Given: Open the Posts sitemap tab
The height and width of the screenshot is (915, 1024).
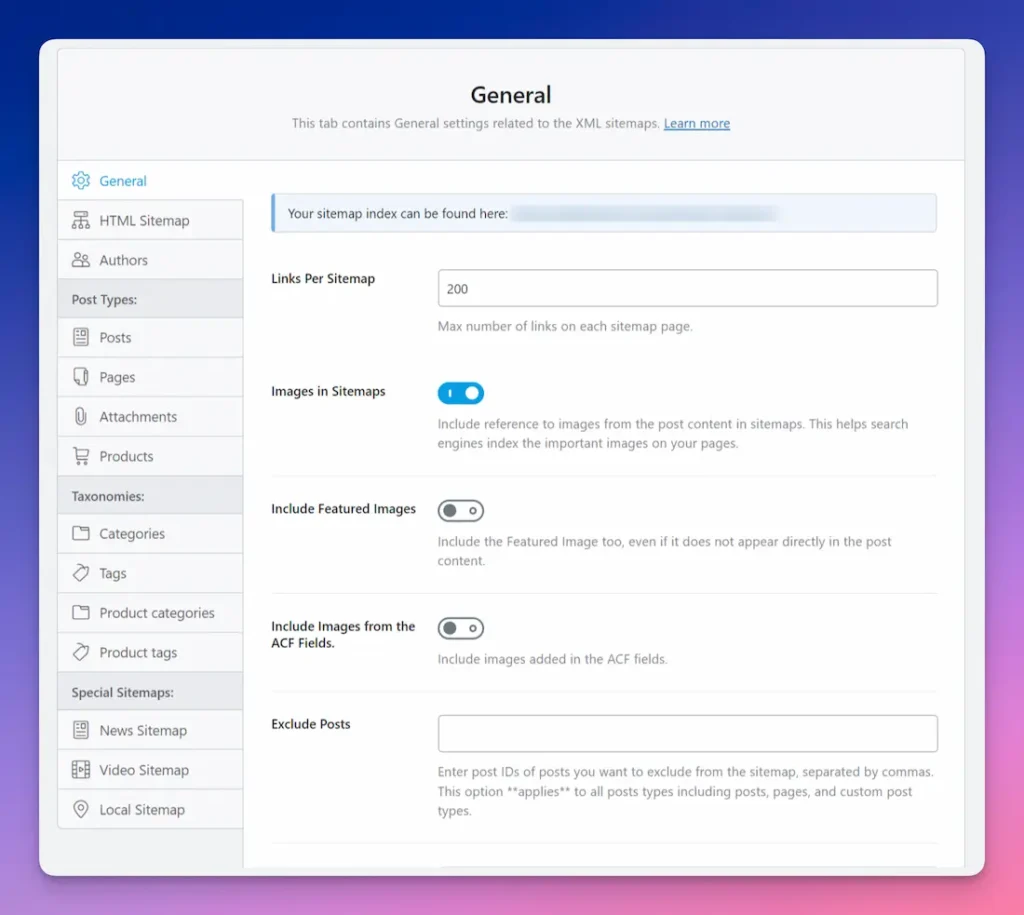Looking at the screenshot, I should coord(115,338).
